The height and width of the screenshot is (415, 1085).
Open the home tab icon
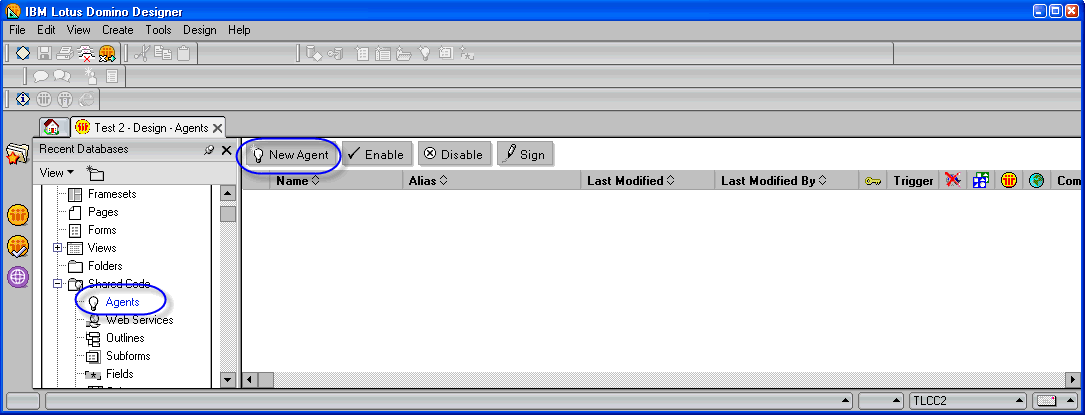click(51, 127)
